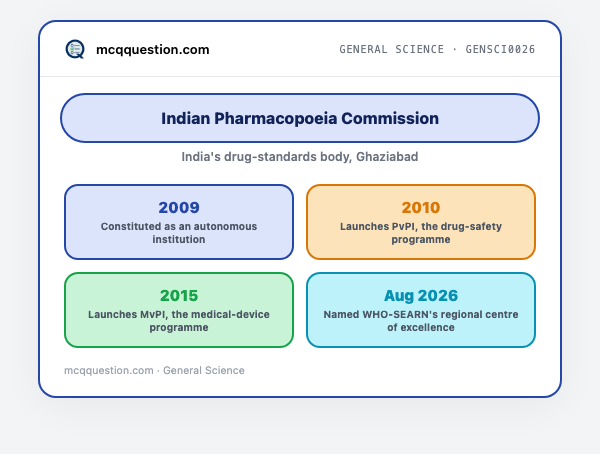600x454 pixels.
Task: Select the Indian Pharmacopoeia Commission title pill
Action: click(300, 118)
